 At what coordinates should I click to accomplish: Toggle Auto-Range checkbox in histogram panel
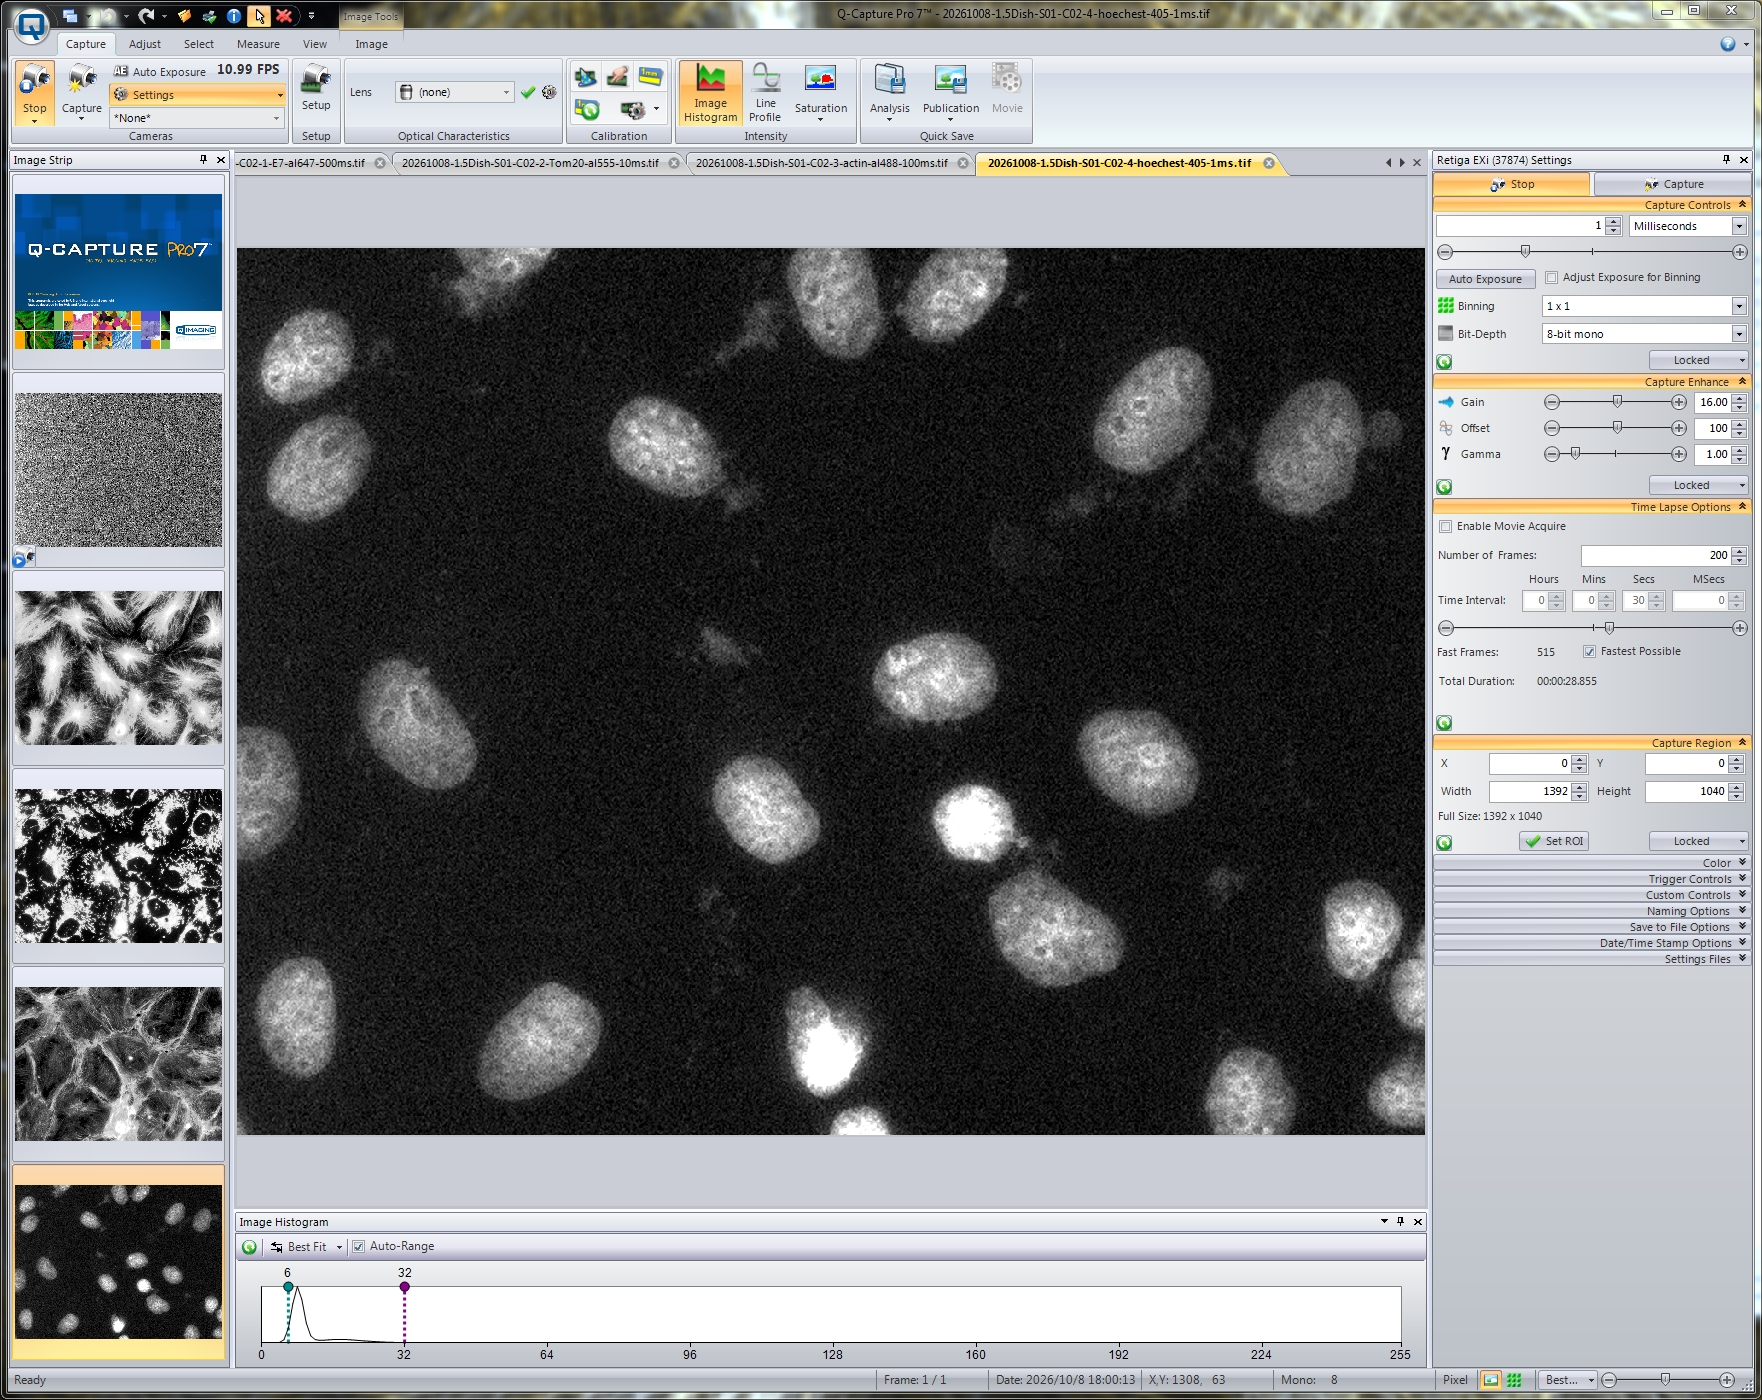tap(358, 1247)
